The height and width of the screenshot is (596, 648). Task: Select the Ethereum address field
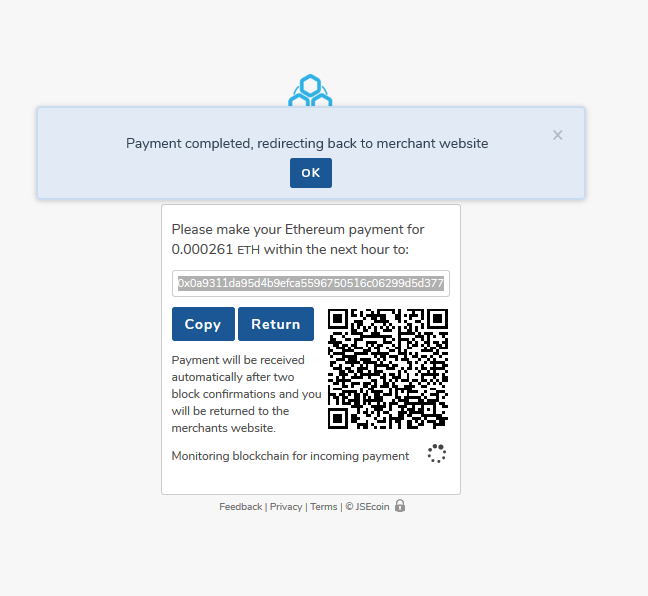[x=311, y=284]
